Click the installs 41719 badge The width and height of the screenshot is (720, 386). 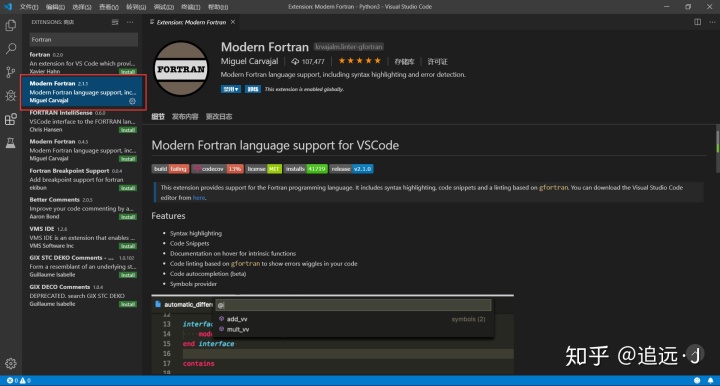click(x=306, y=169)
